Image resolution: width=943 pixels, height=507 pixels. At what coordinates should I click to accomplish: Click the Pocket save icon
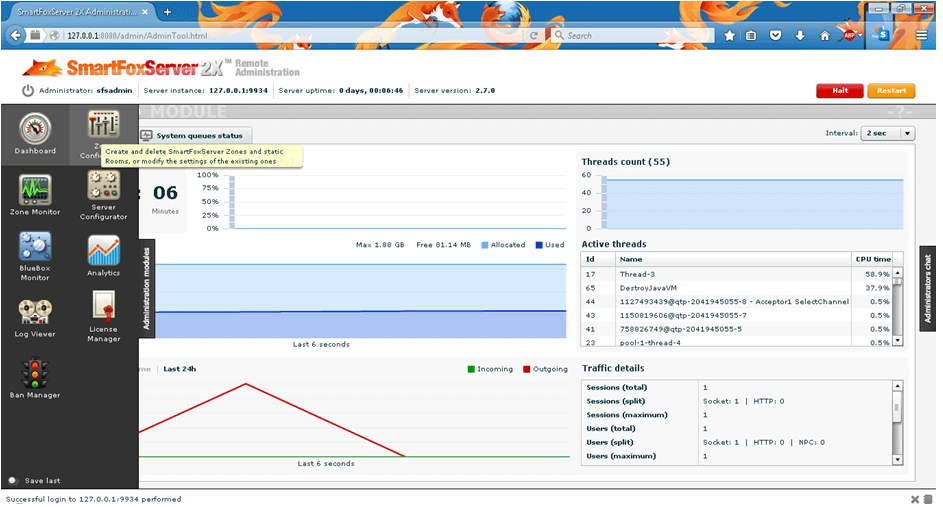point(776,35)
